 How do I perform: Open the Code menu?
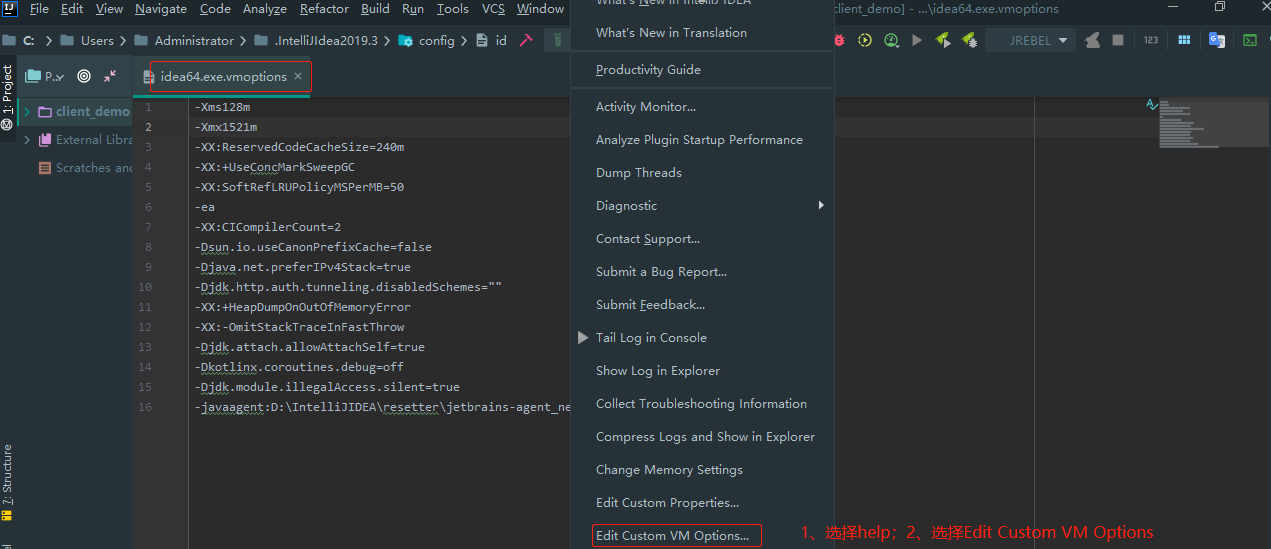[215, 9]
